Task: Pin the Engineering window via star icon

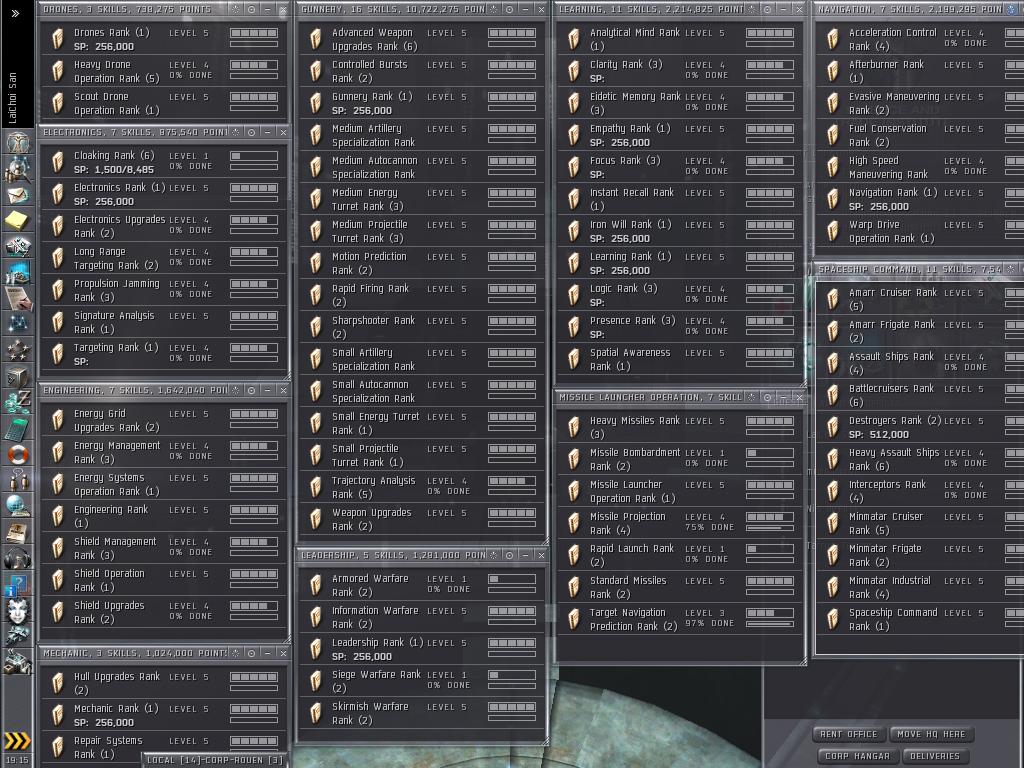Action: pos(236,390)
